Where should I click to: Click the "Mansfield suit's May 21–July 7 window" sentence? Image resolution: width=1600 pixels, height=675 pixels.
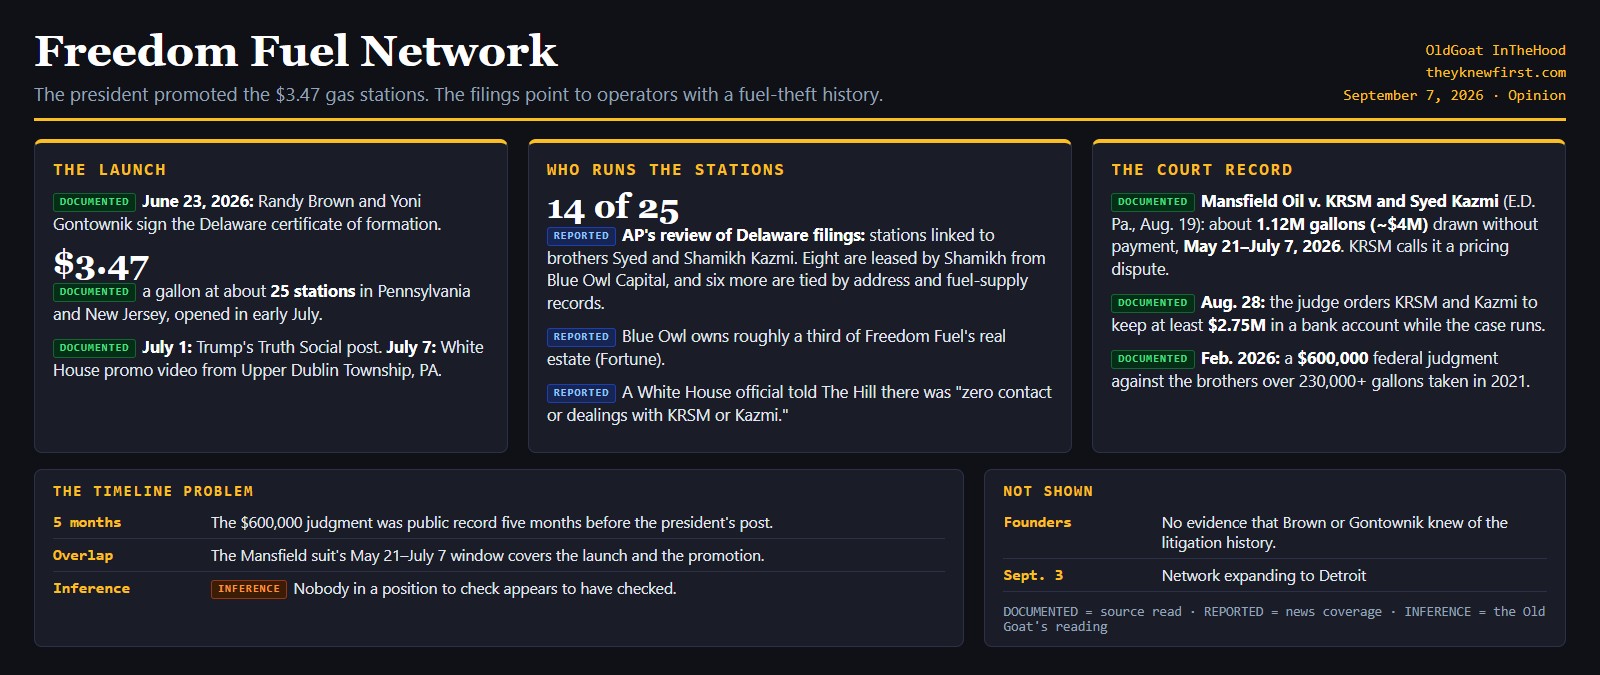click(x=488, y=556)
